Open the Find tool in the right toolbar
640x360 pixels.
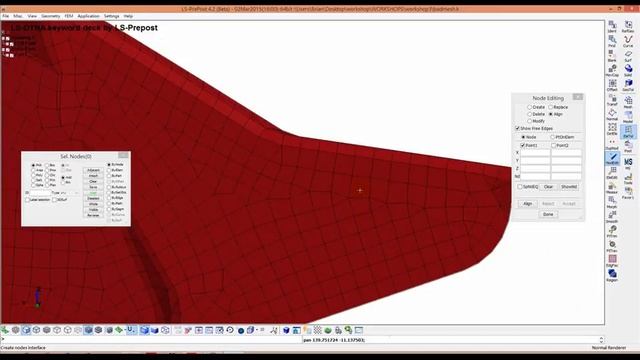coord(612,41)
